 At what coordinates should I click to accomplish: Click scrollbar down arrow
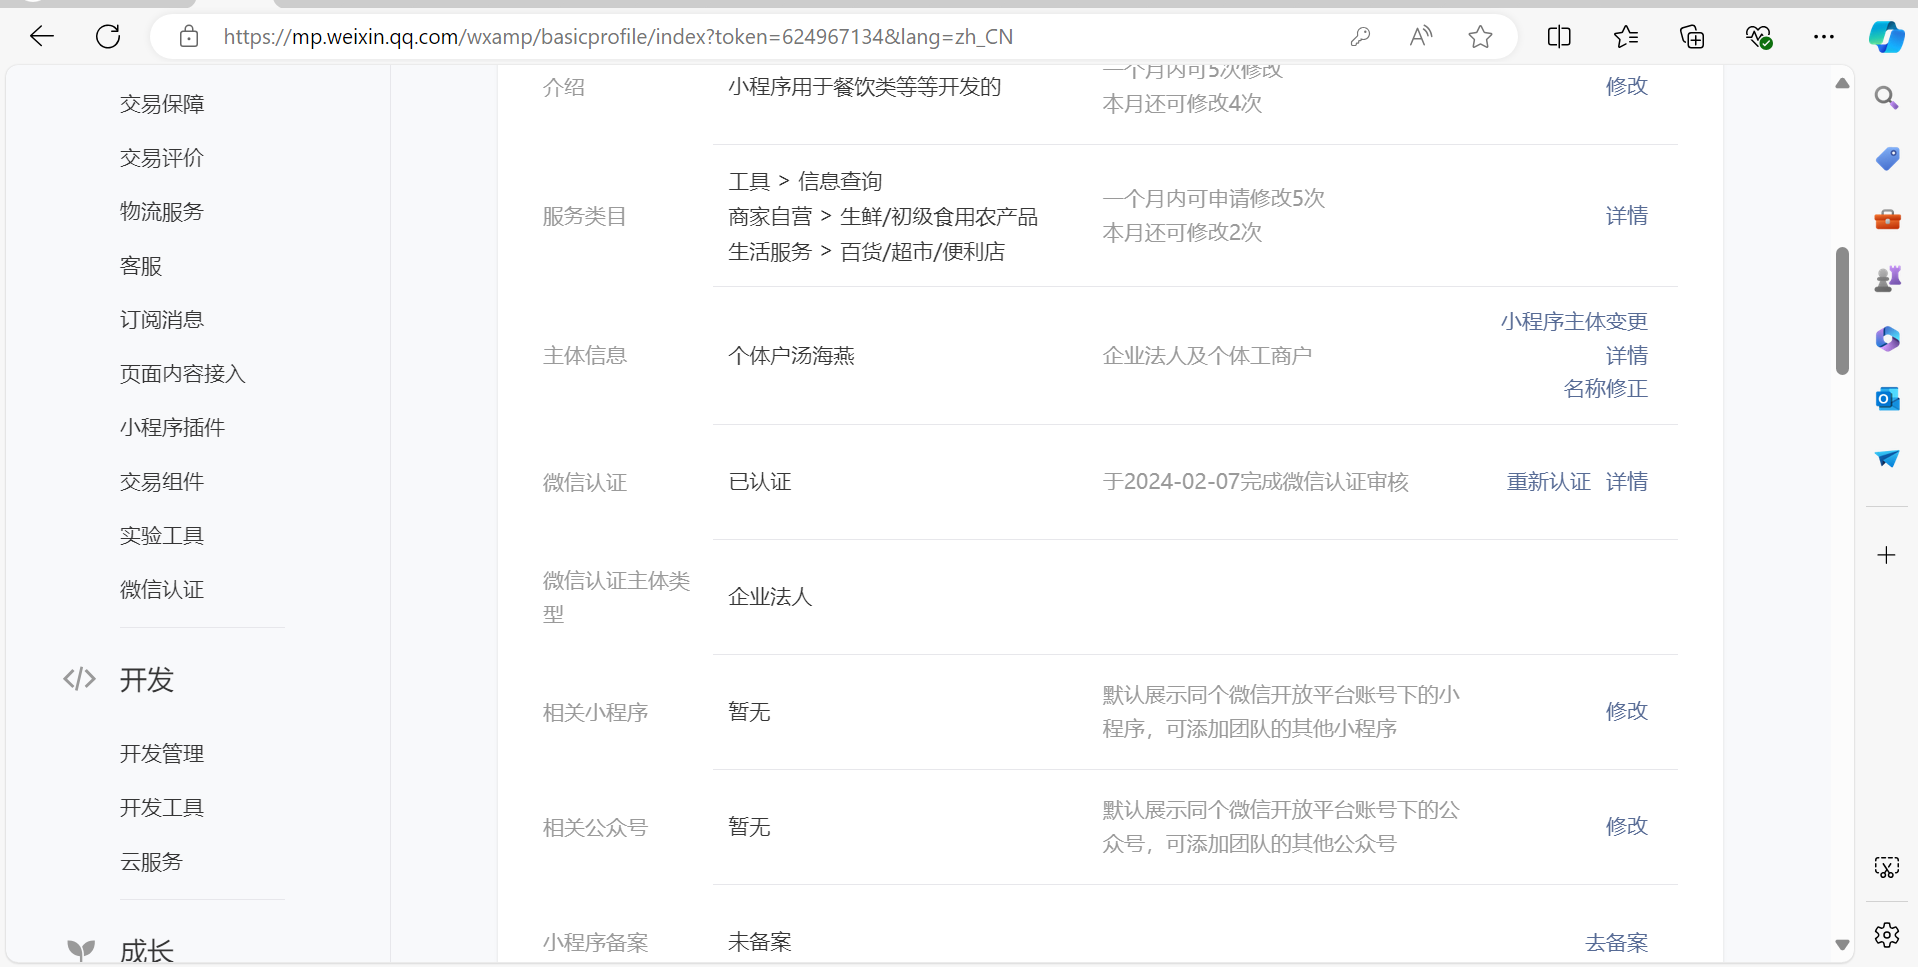point(1842,944)
